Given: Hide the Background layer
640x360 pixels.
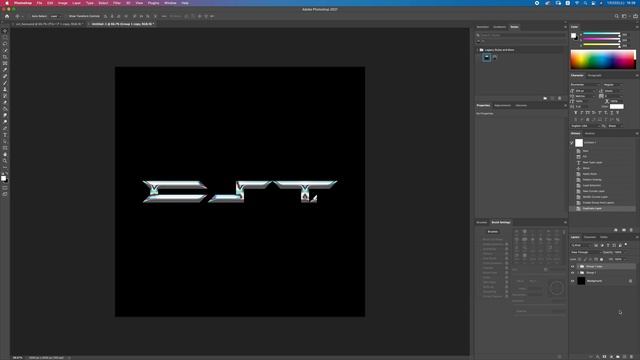Looking at the screenshot, I should pyautogui.click(x=572, y=281).
